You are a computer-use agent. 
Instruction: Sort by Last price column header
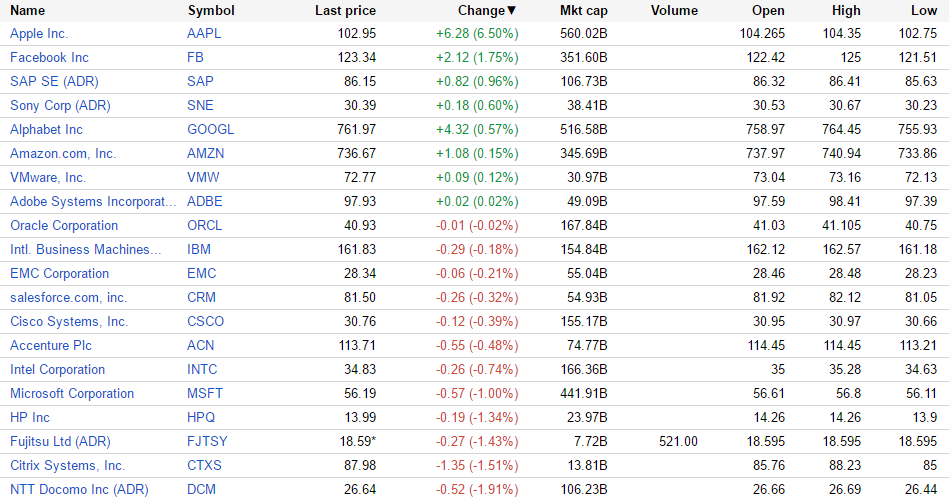pos(345,10)
